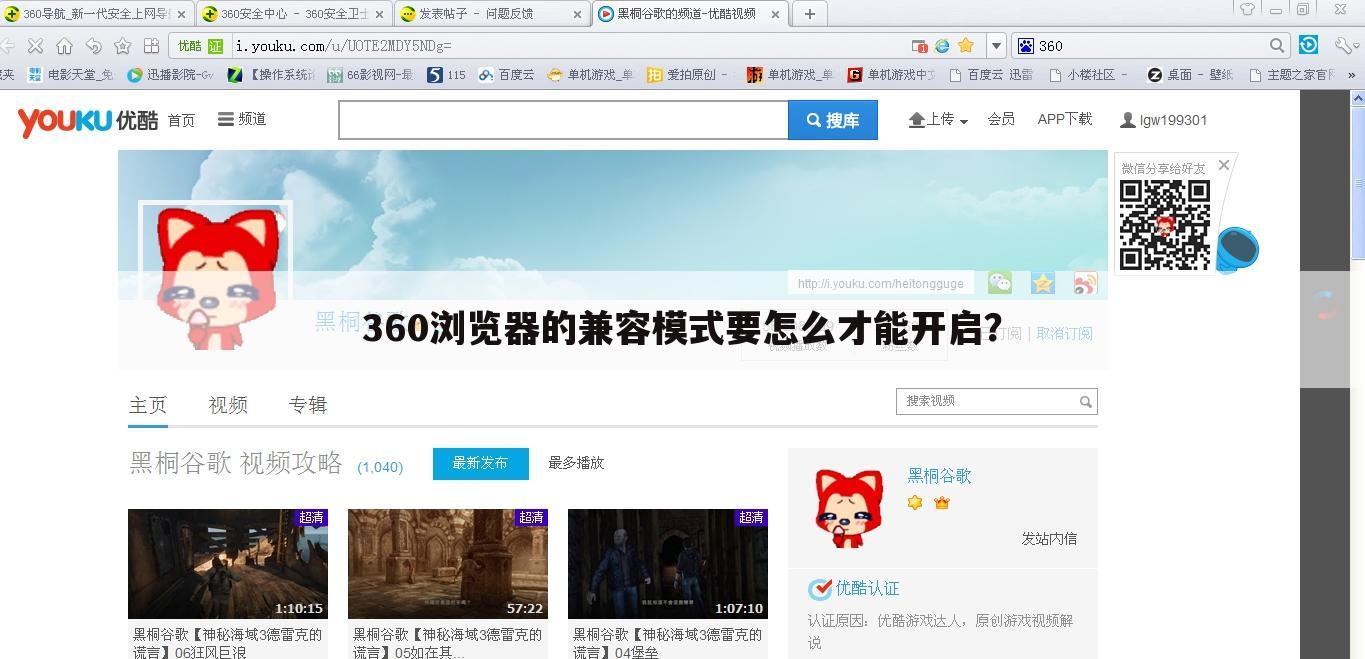Click the search magnifier in browser search box
Image resolution: width=1365 pixels, height=659 pixels.
(1277, 46)
